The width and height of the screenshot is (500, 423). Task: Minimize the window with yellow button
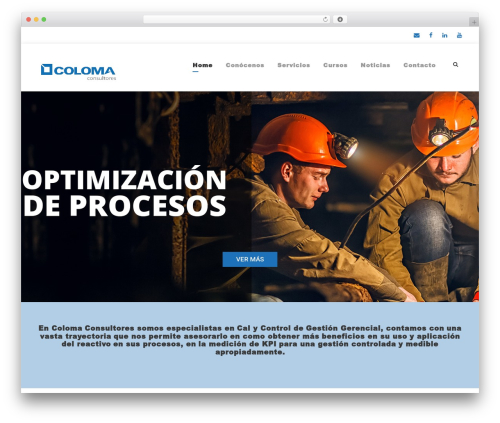pos(36,19)
